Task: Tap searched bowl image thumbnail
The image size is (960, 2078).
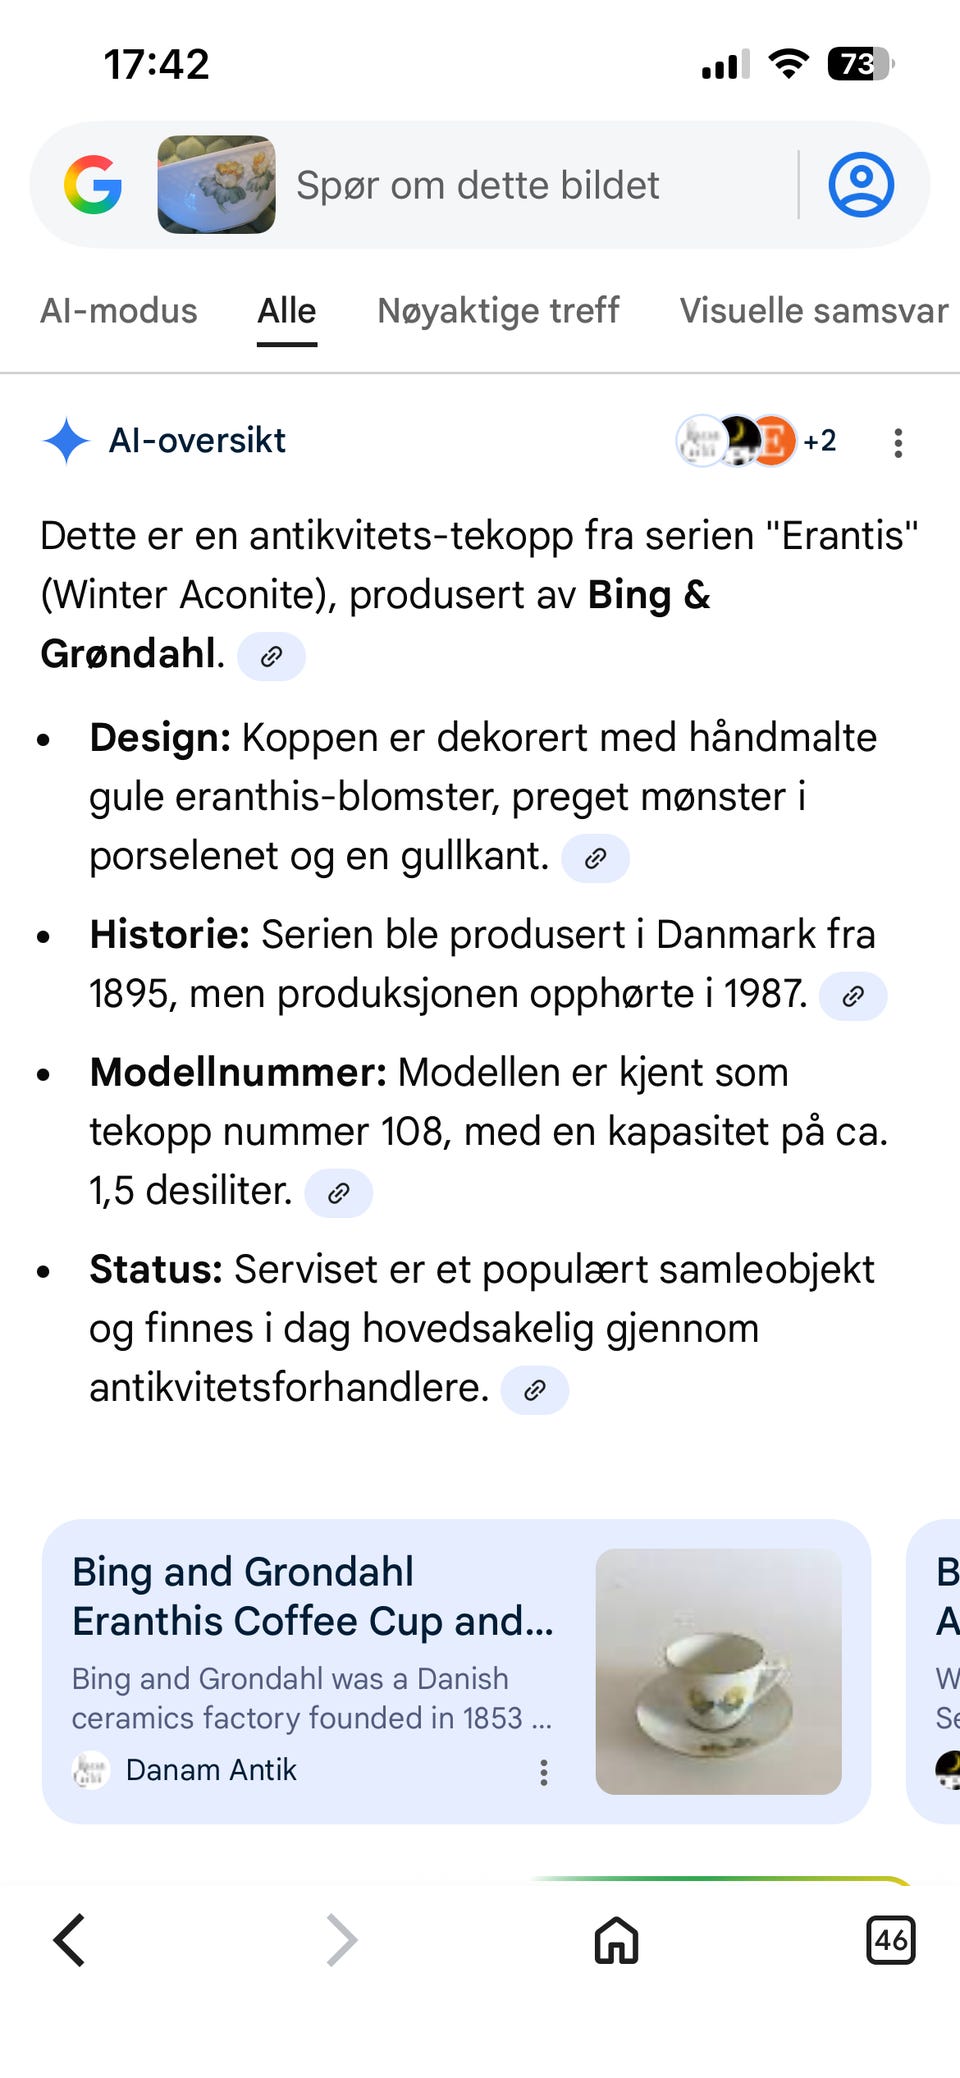Action: pyautogui.click(x=216, y=185)
